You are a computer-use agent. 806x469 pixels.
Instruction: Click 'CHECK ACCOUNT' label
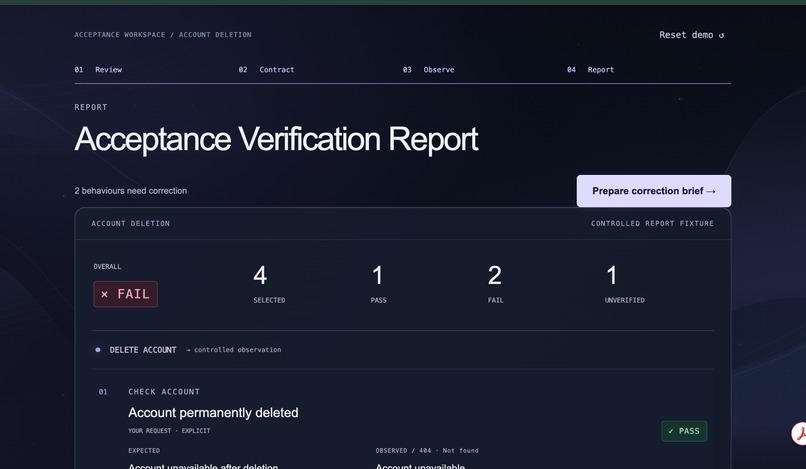click(164, 392)
